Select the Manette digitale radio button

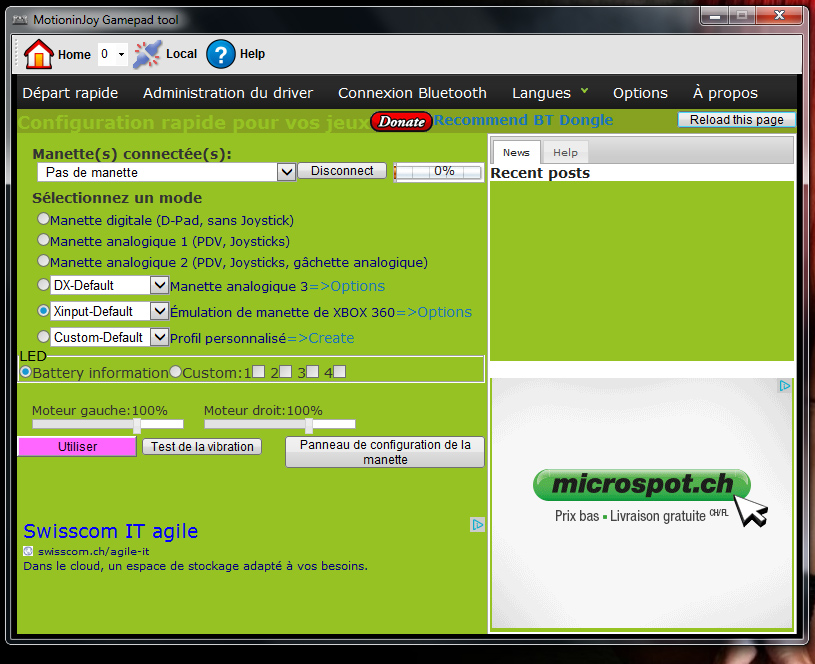(x=43, y=218)
